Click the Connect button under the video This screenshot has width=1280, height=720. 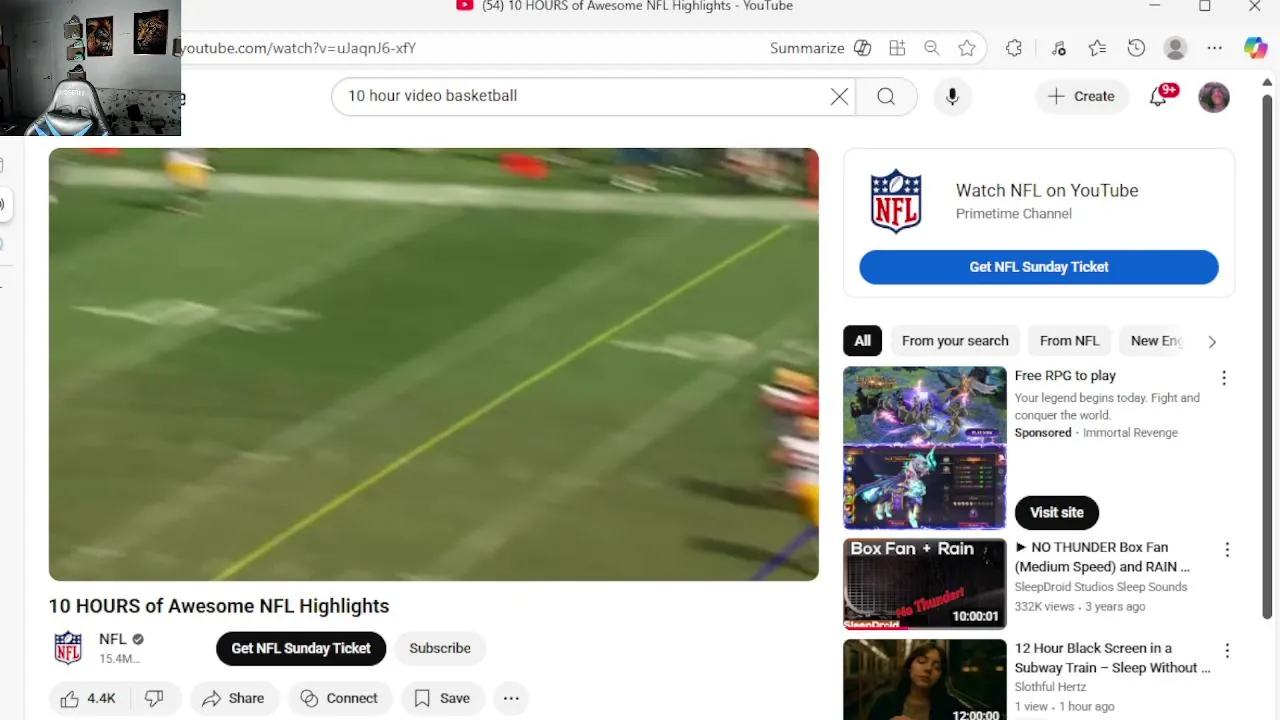point(340,698)
